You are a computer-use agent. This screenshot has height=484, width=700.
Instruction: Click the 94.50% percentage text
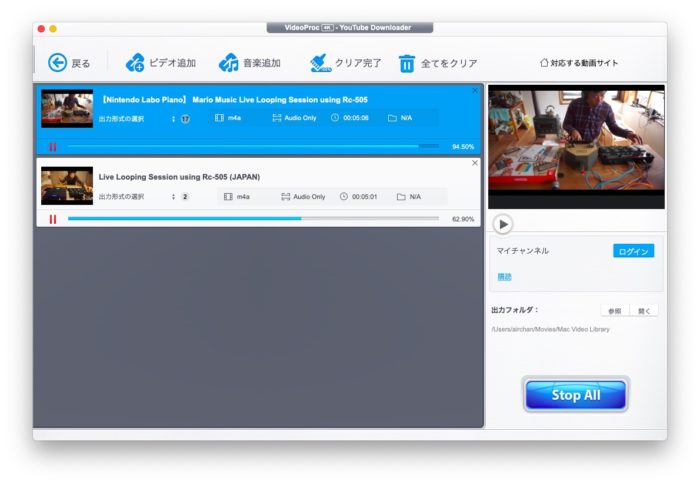coord(463,146)
